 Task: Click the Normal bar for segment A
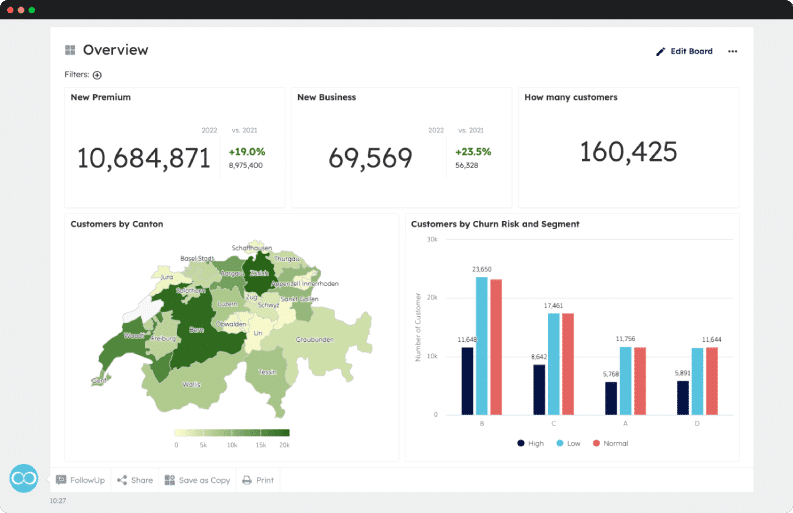click(640, 381)
